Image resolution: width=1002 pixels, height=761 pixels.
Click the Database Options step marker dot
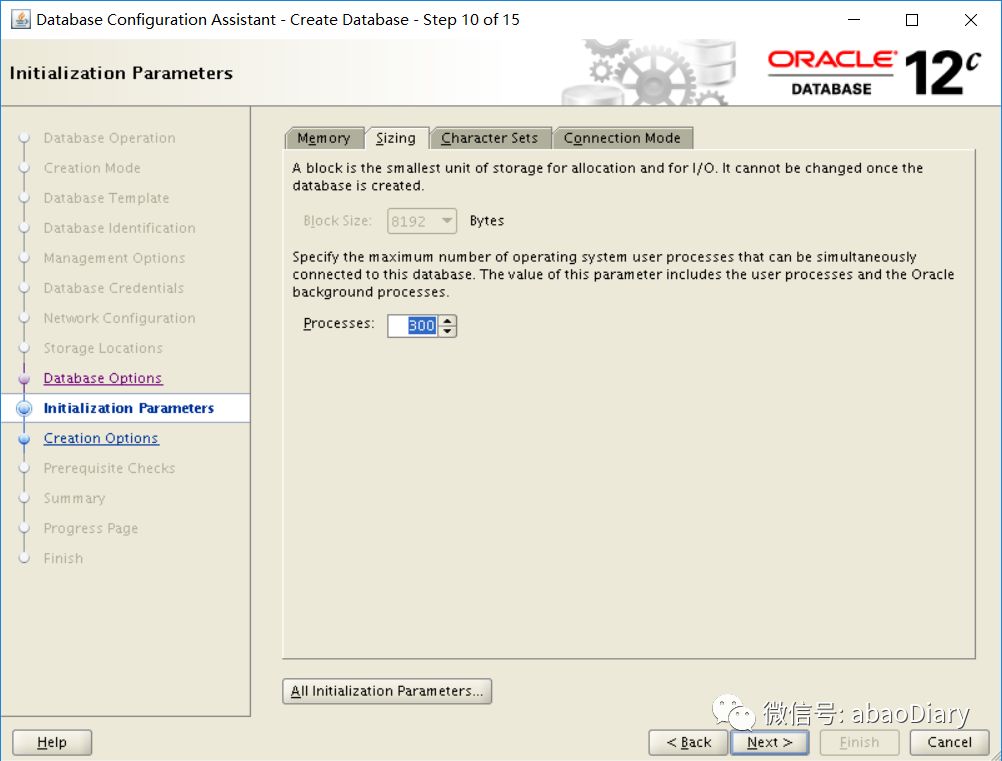(24, 378)
